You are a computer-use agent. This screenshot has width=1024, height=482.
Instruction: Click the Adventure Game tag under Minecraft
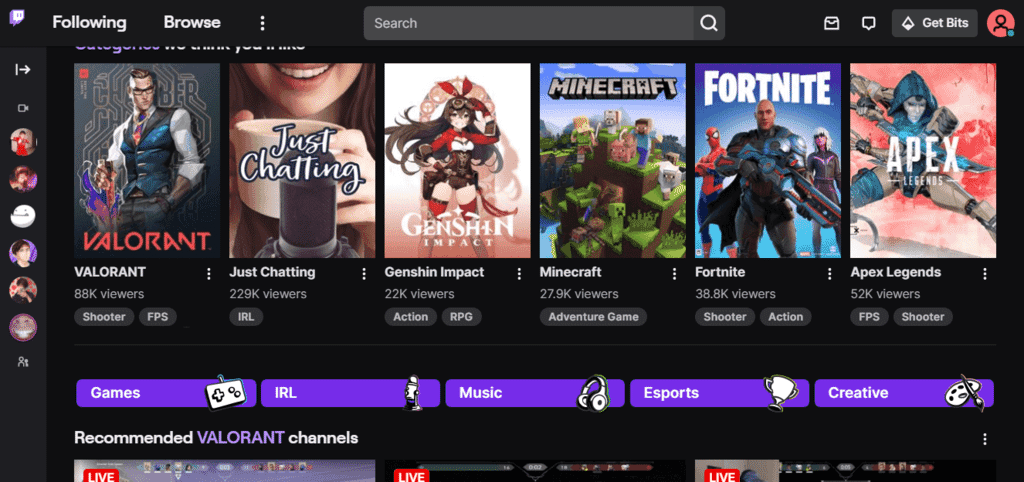click(594, 317)
